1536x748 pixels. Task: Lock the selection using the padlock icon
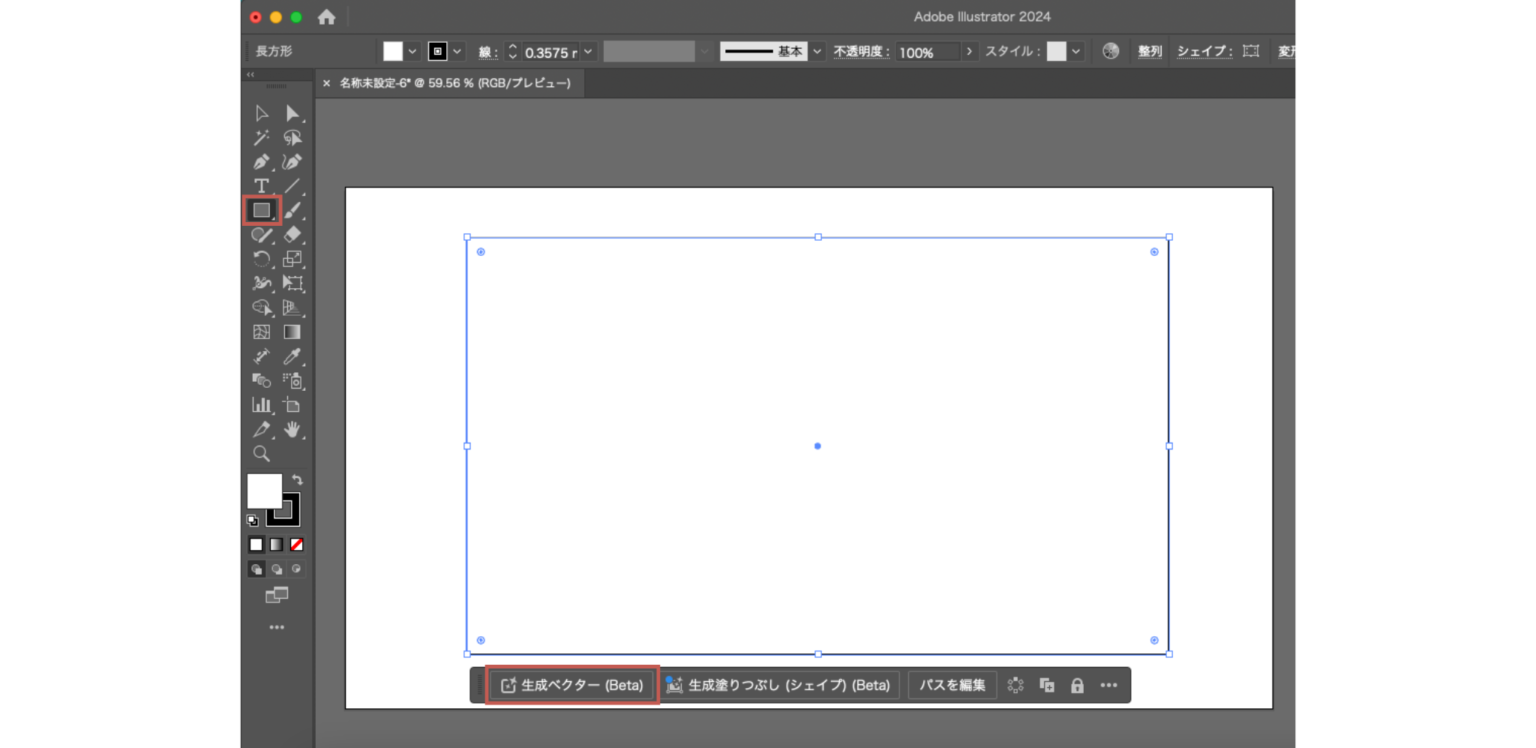click(x=1077, y=685)
